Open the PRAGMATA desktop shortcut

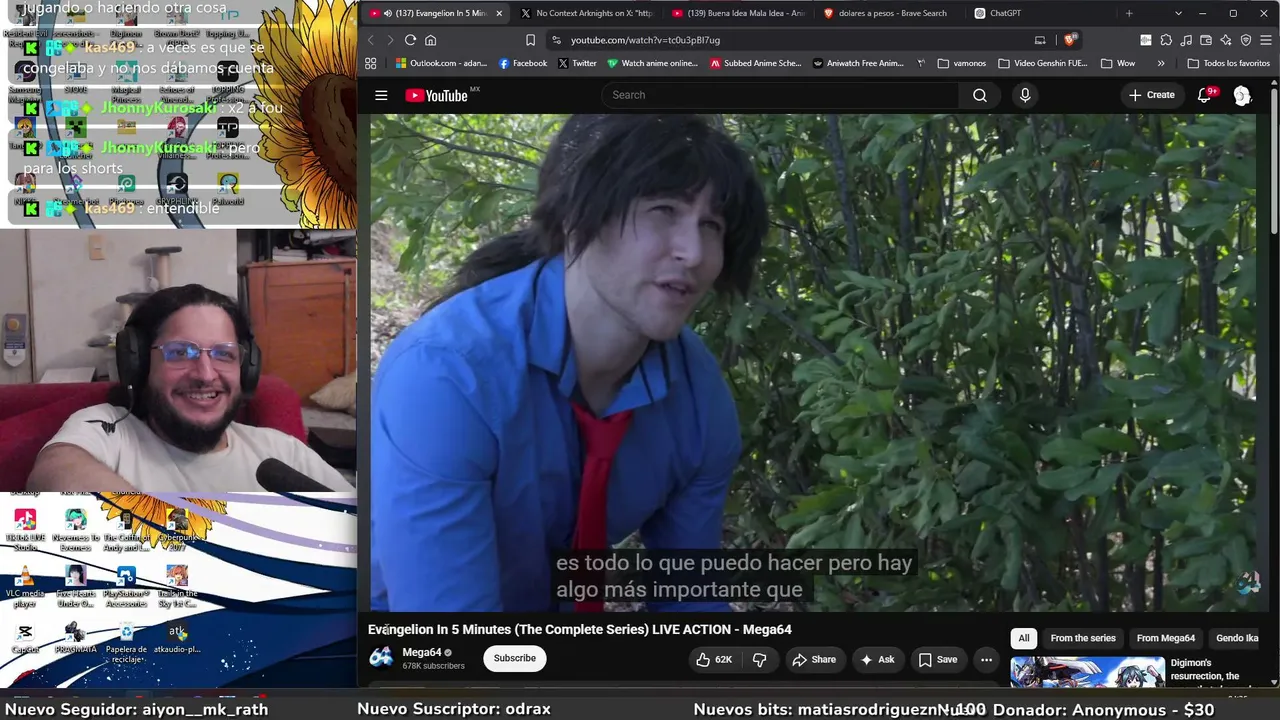[75, 639]
